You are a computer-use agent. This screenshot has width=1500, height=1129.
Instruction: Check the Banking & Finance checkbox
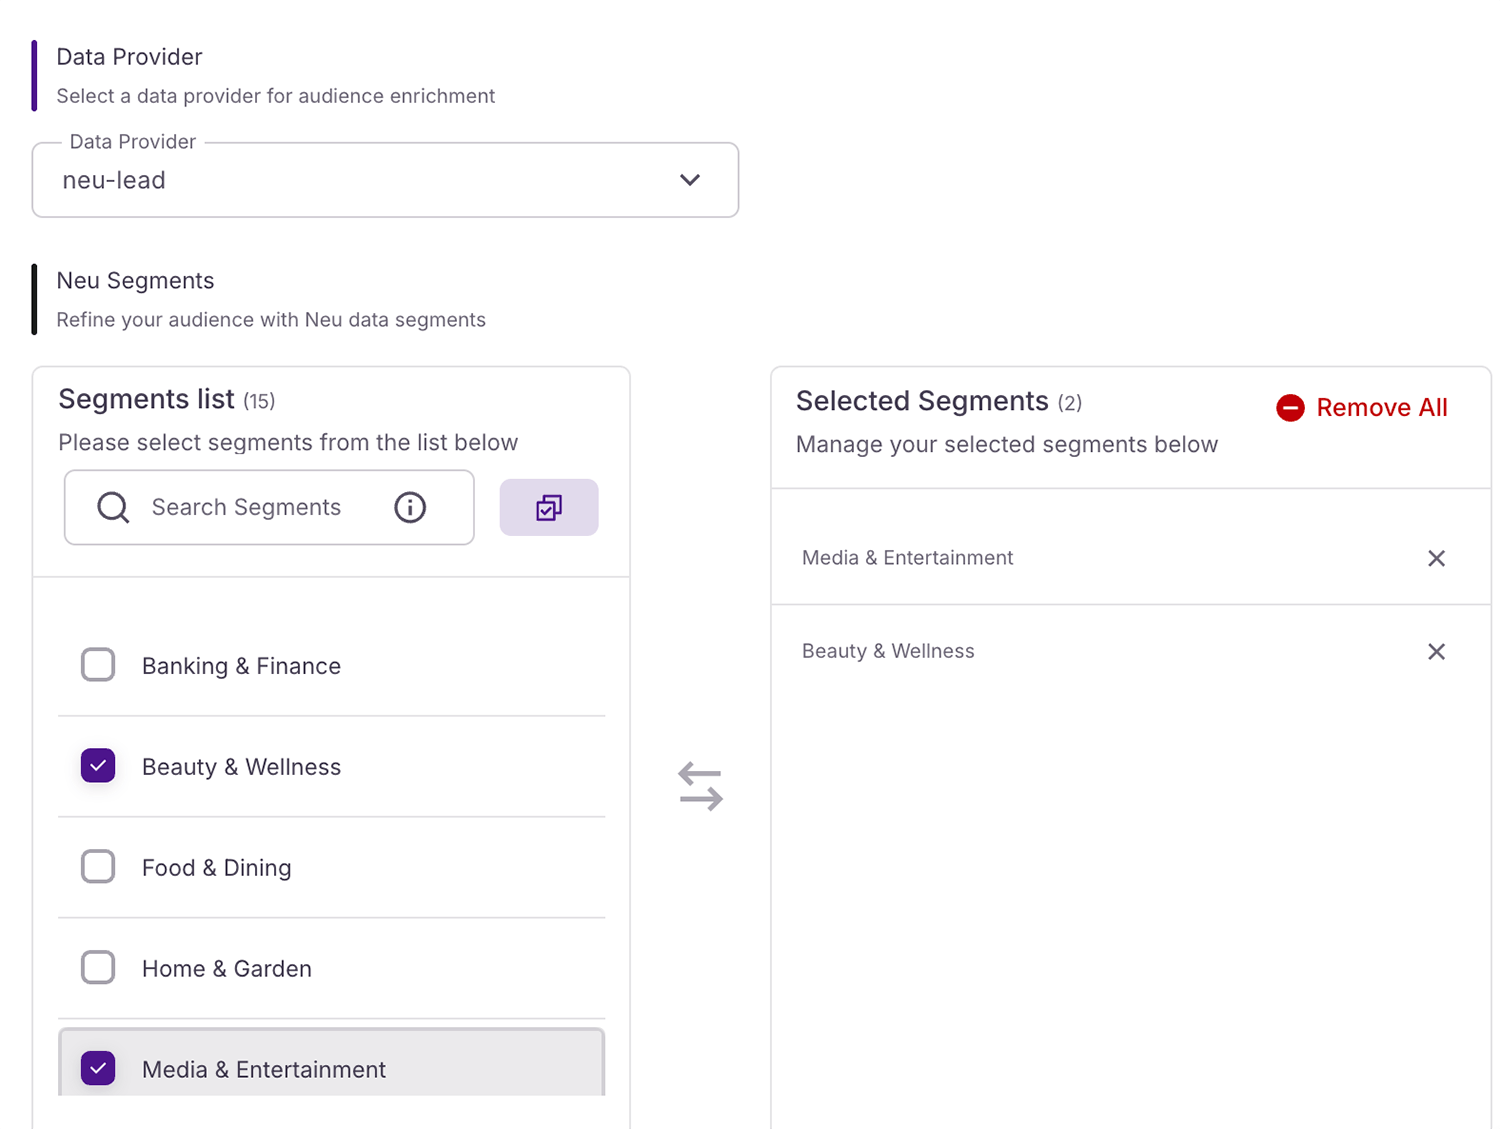97,665
